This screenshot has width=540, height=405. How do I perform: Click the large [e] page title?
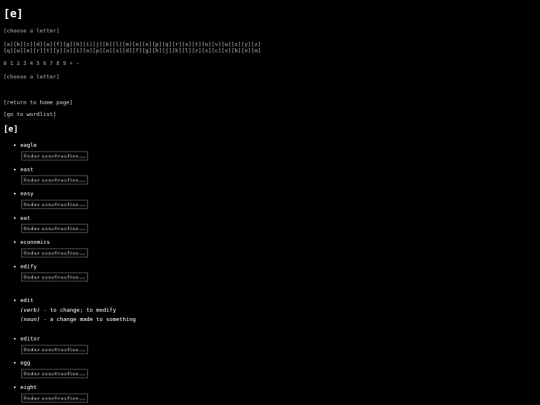coord(13,14)
